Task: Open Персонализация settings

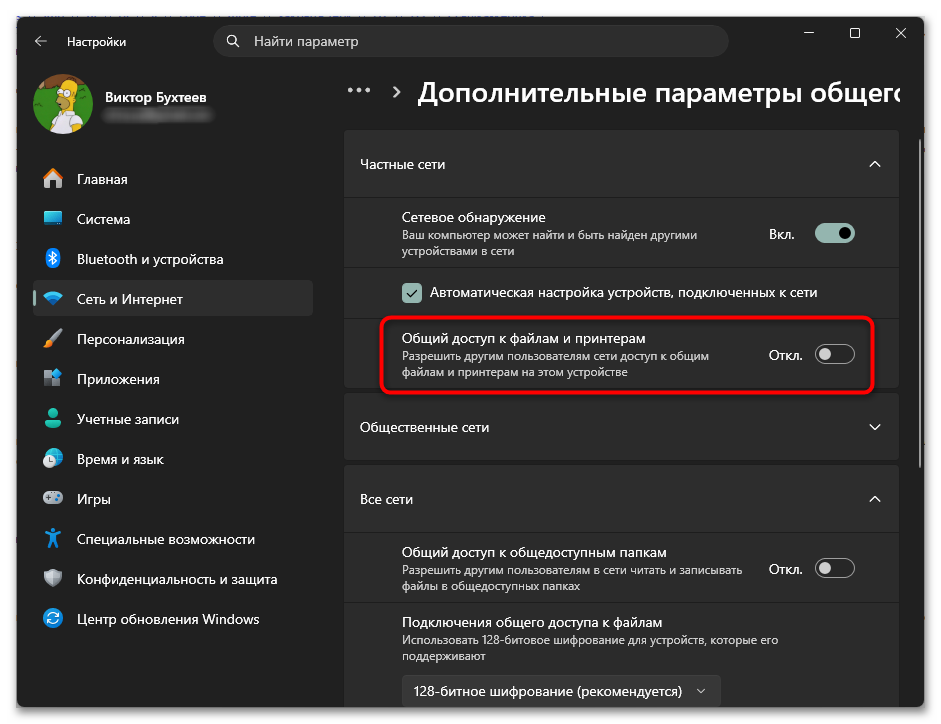Action: [x=173, y=339]
